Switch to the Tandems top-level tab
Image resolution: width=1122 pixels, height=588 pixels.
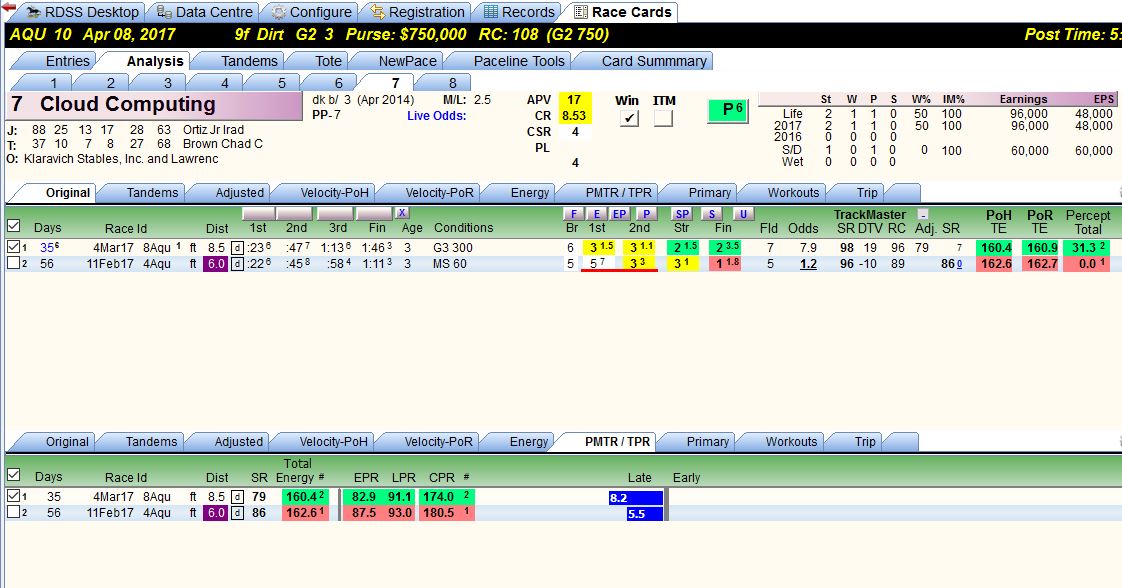pyautogui.click(x=249, y=61)
